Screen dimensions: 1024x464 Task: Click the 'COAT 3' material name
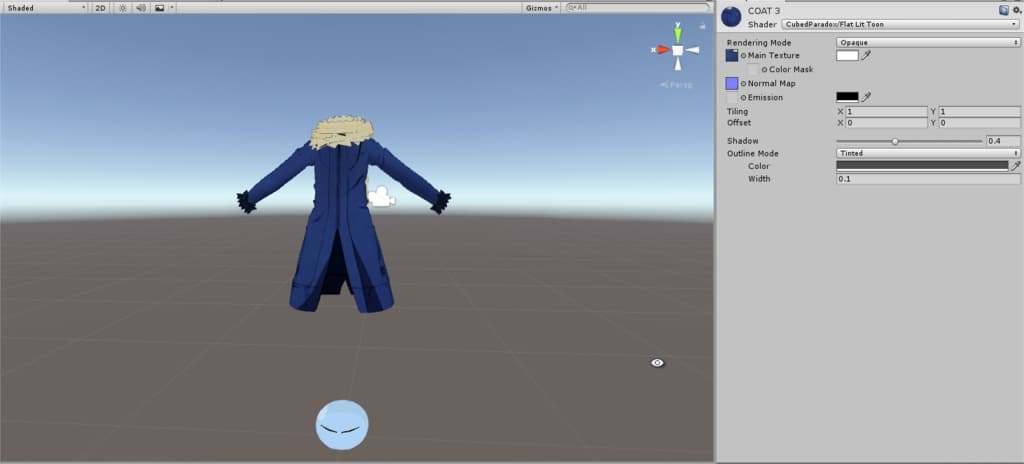tap(763, 11)
